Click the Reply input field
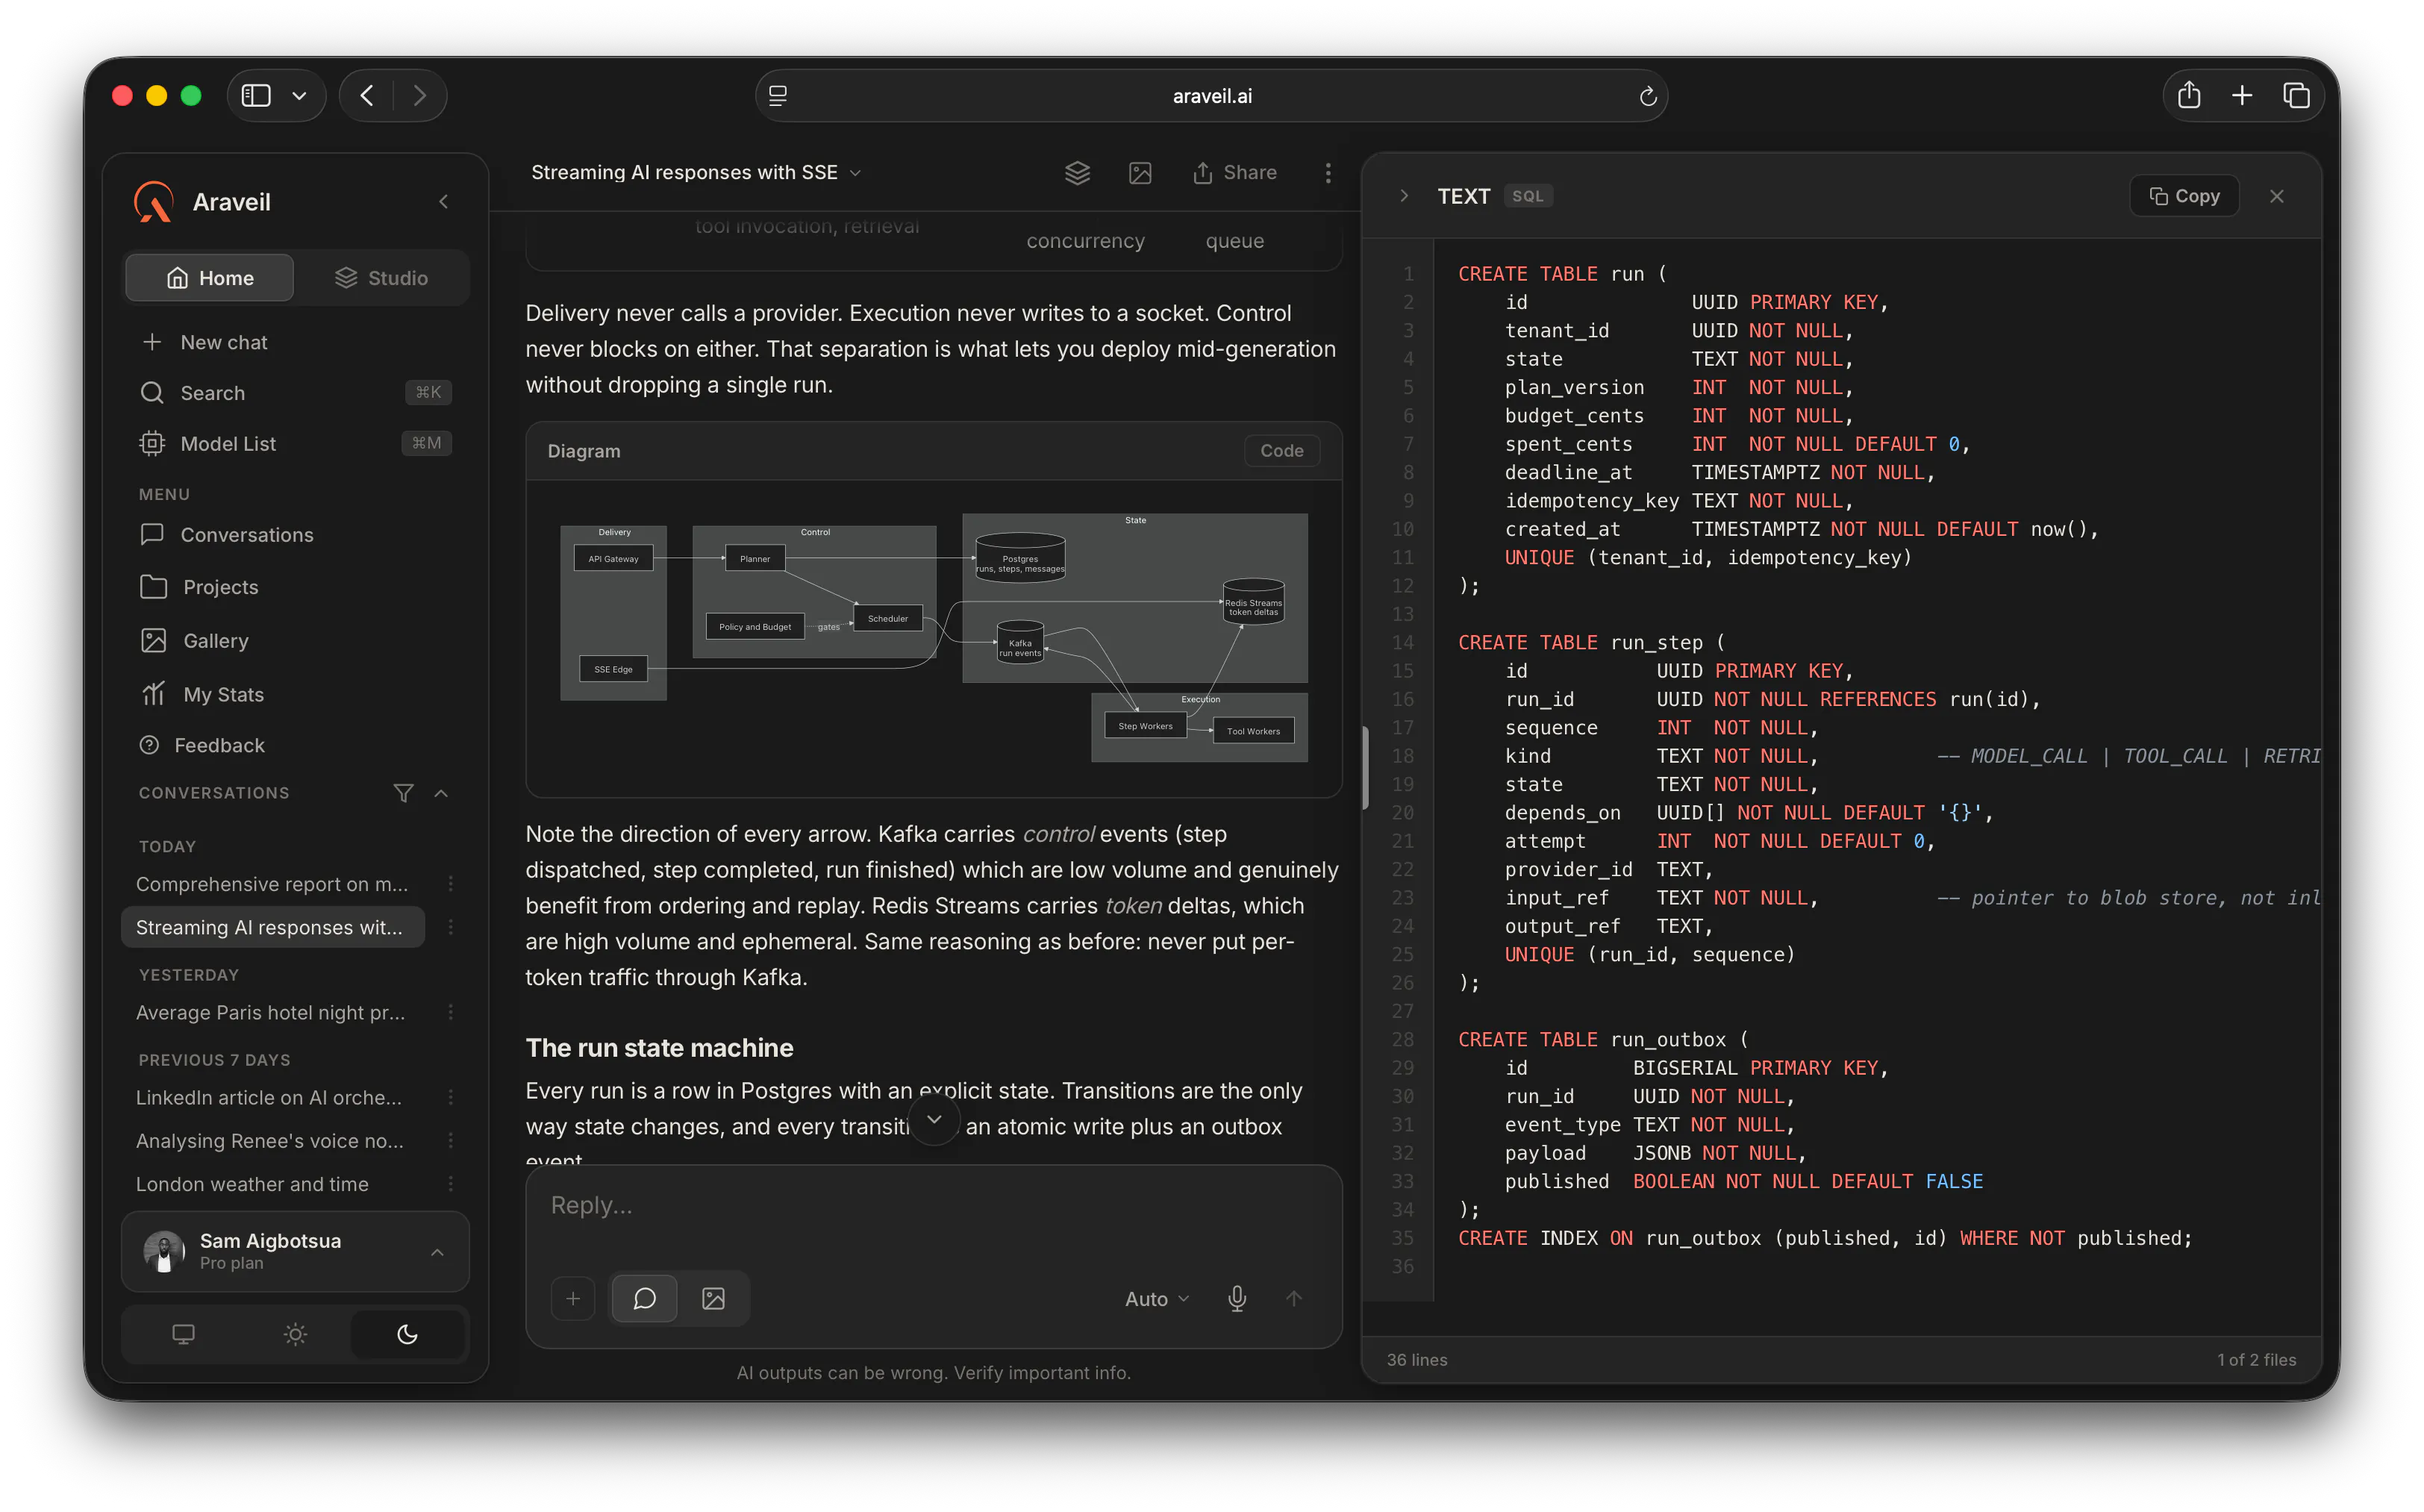The image size is (2424, 1512). (933, 1206)
